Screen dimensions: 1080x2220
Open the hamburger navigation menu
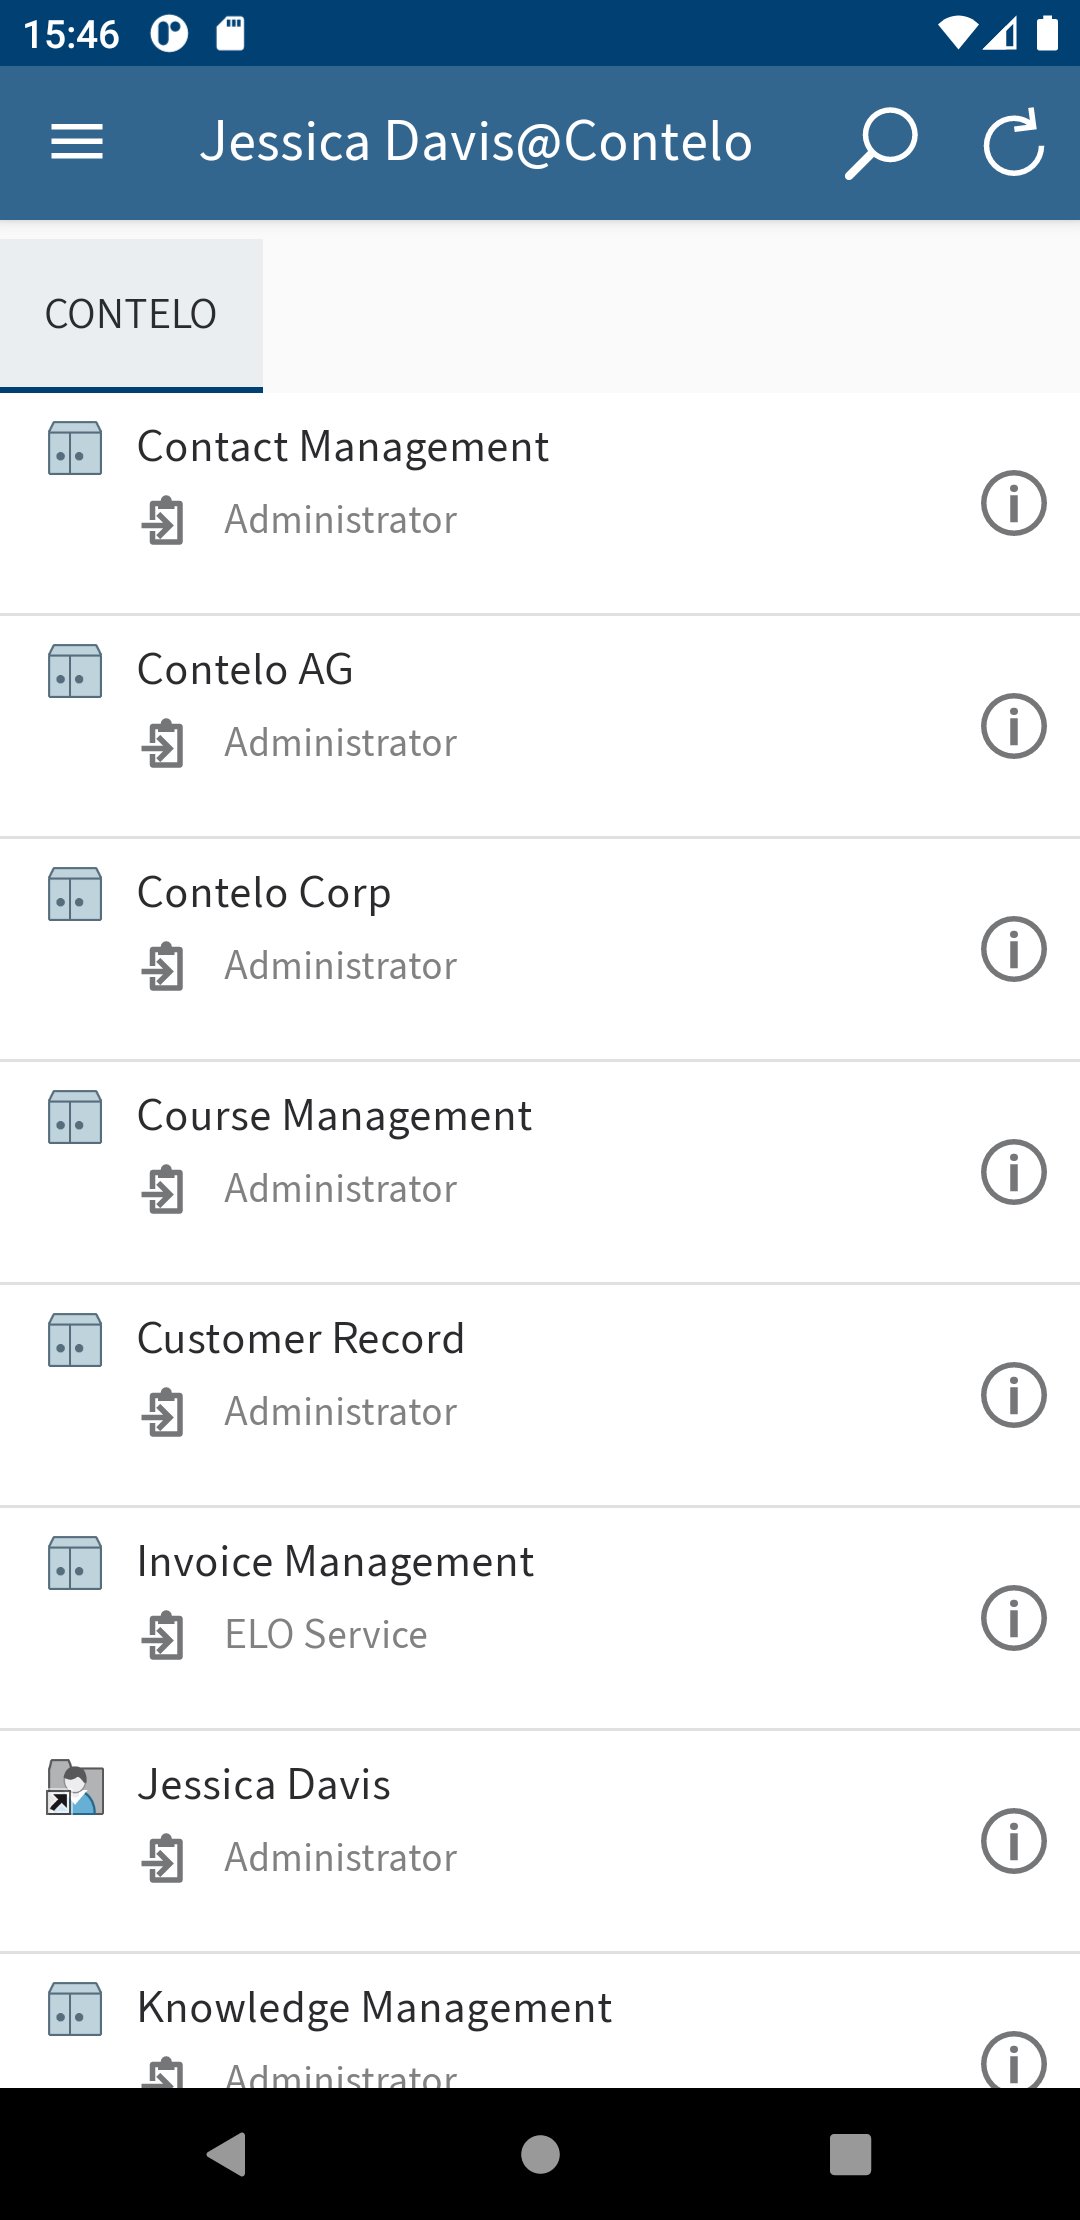(x=77, y=142)
